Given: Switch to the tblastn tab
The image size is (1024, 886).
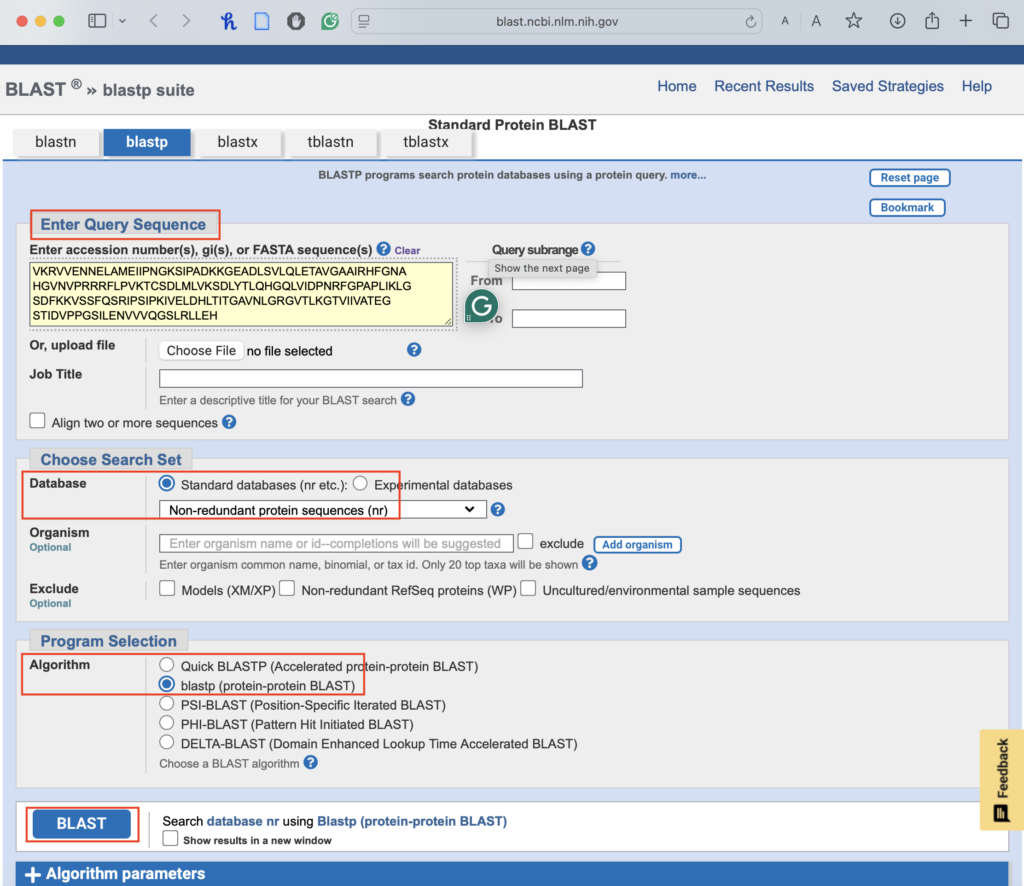Looking at the screenshot, I should point(330,142).
